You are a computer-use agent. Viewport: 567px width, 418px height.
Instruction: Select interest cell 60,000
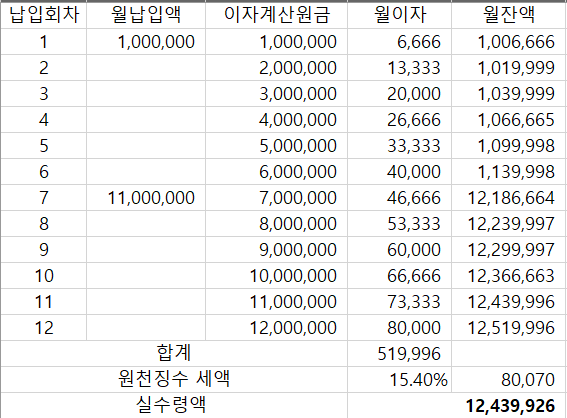point(400,250)
